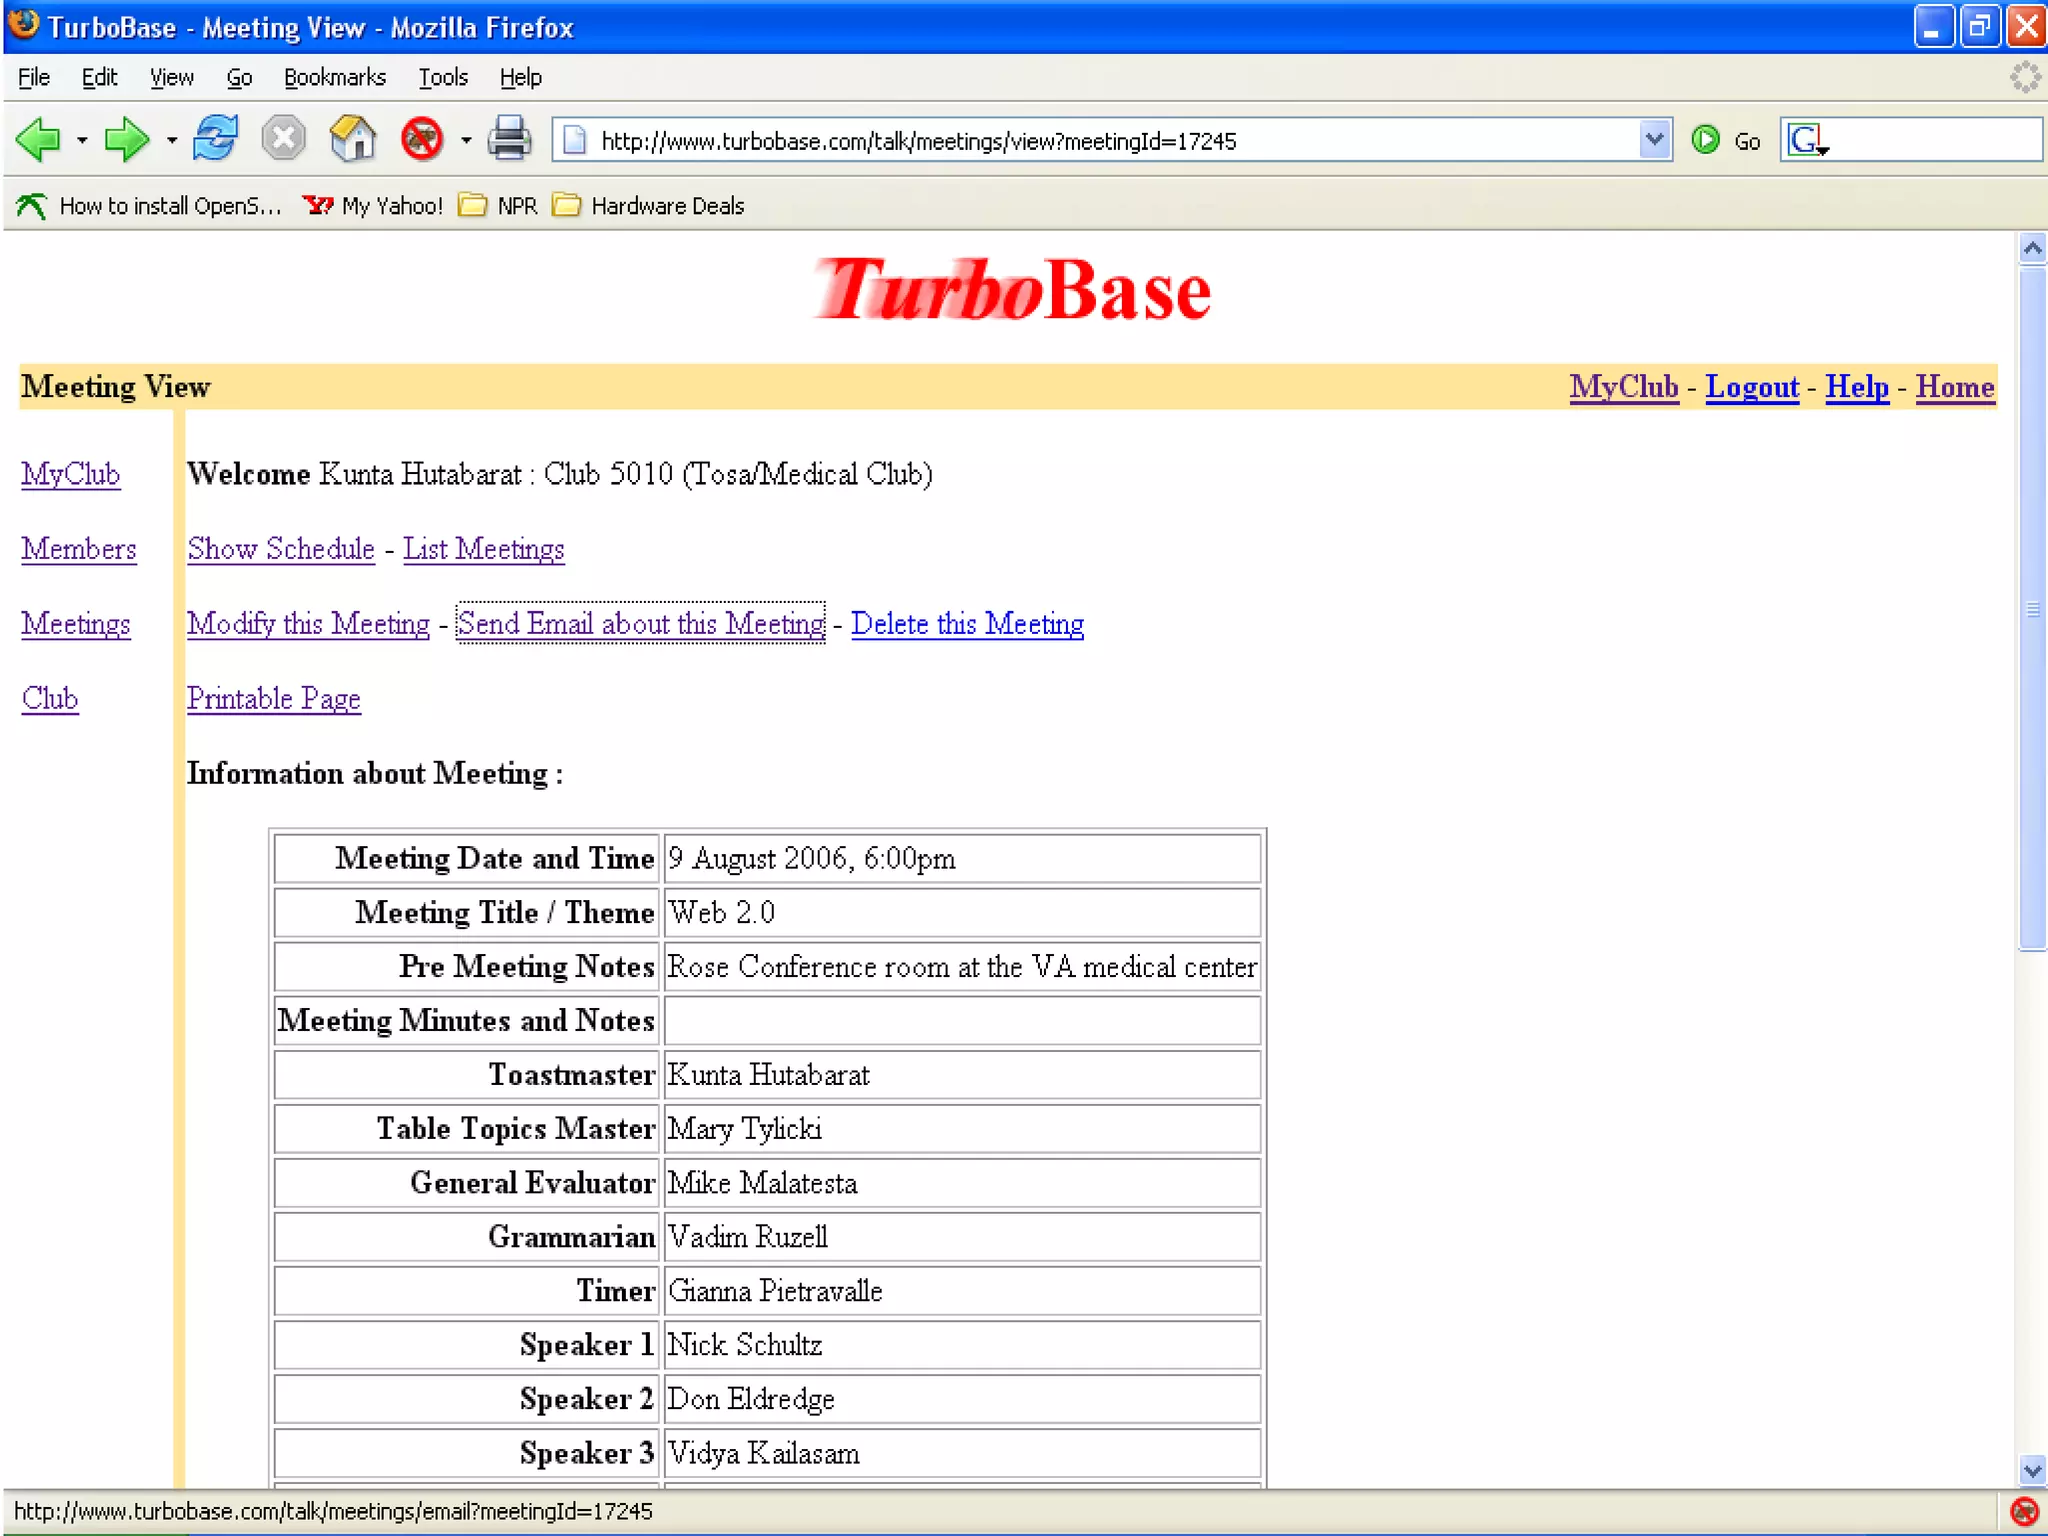Click the Home house icon in the toolbar
The image size is (2048, 1536).
tap(352, 139)
